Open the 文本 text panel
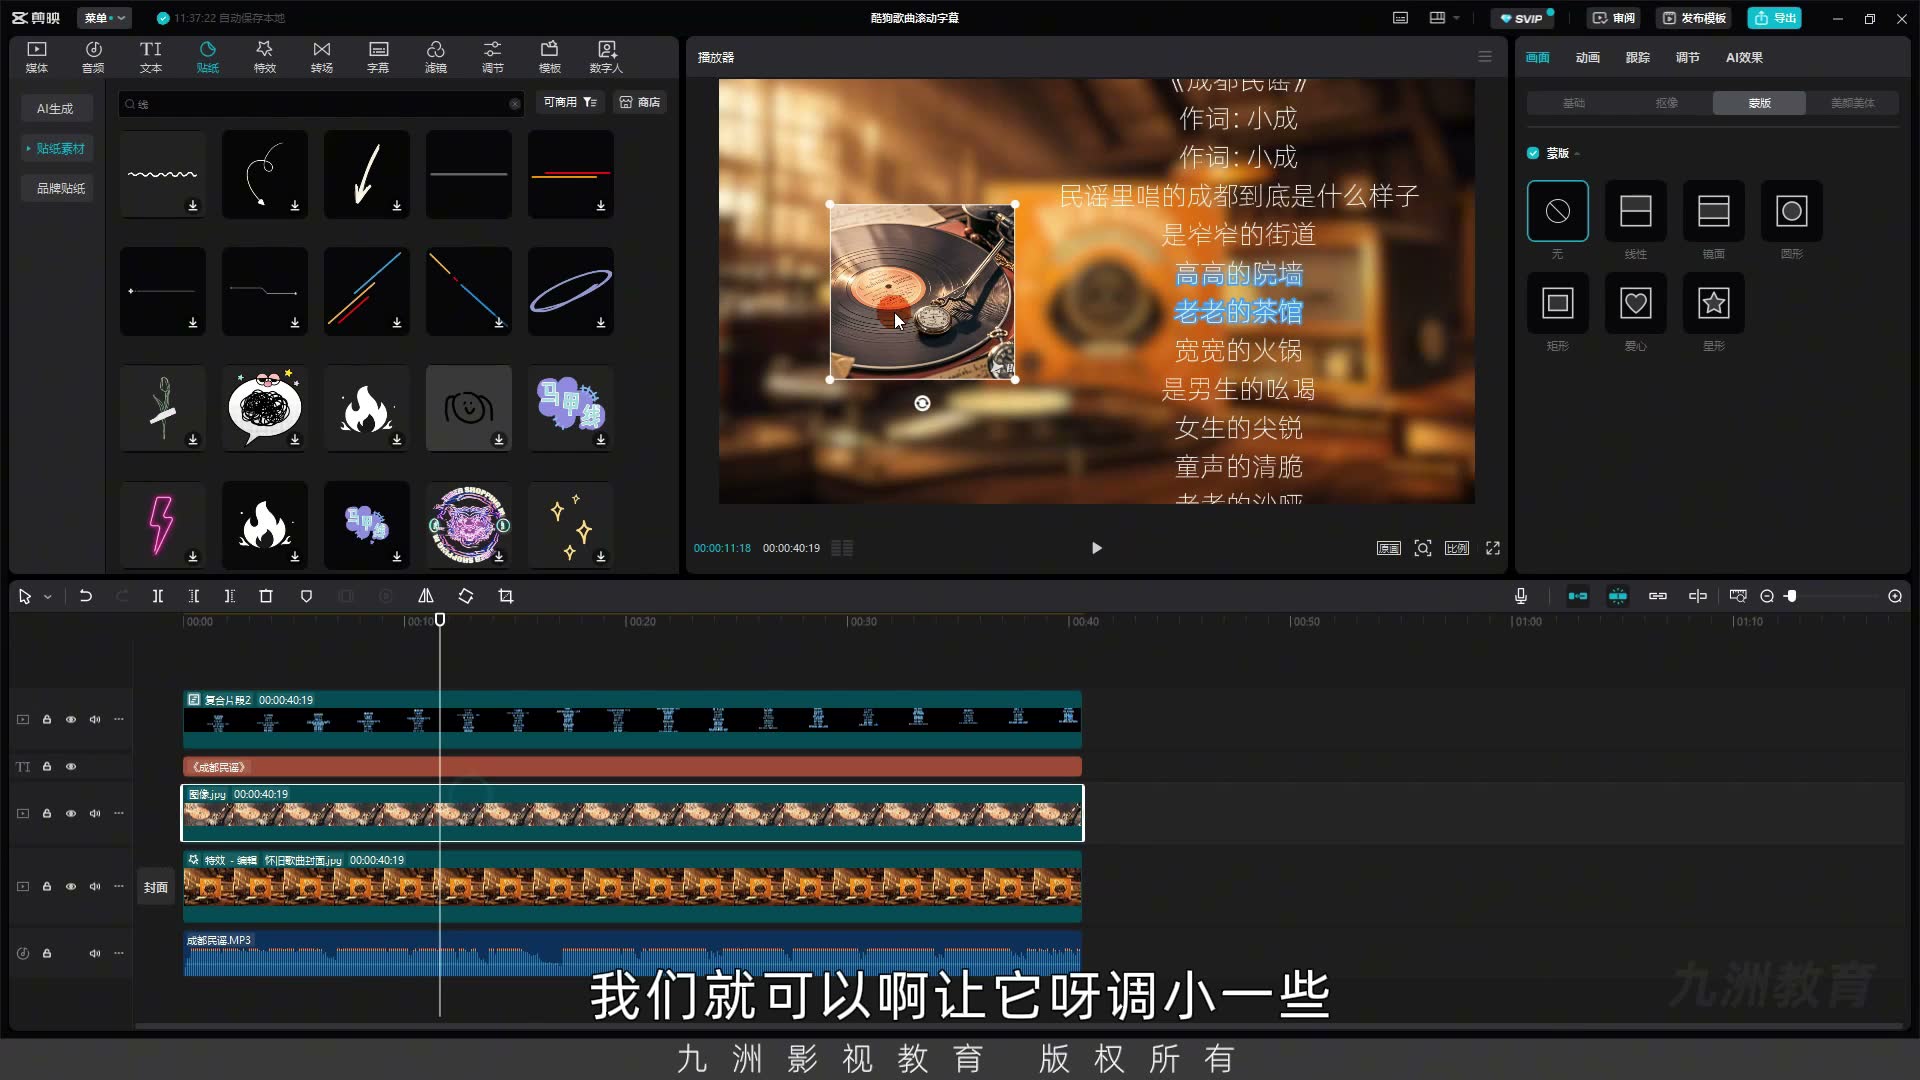This screenshot has width=1920, height=1080. tap(150, 57)
